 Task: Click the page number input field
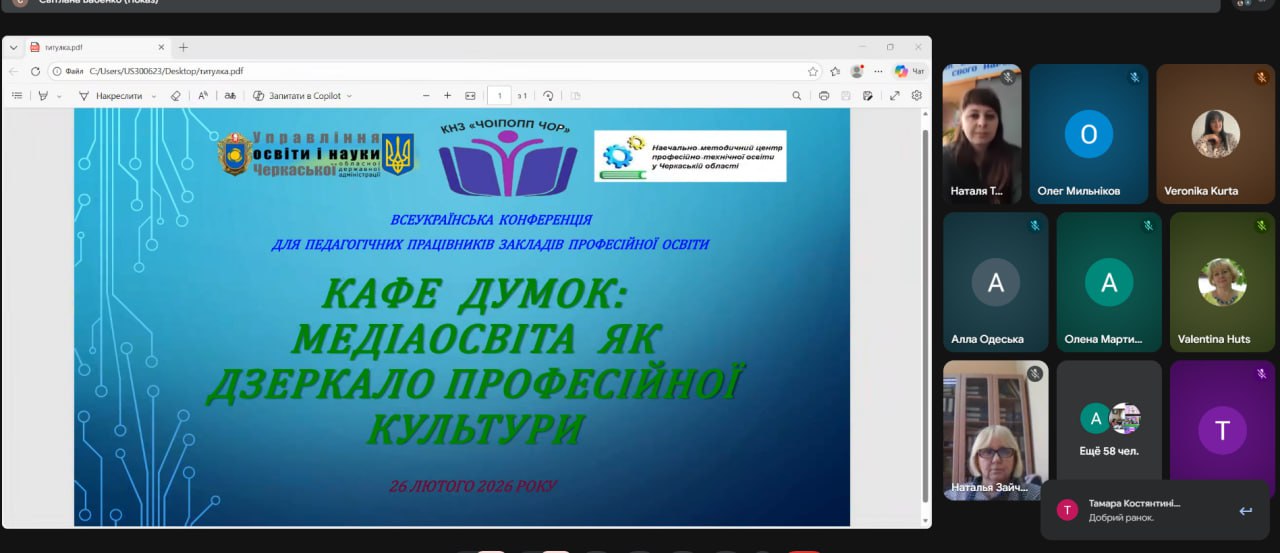499,96
